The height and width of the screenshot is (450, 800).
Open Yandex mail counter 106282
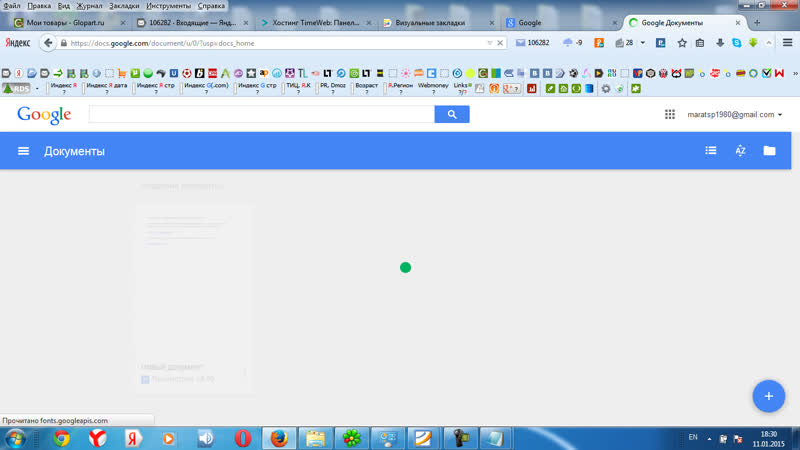point(532,43)
